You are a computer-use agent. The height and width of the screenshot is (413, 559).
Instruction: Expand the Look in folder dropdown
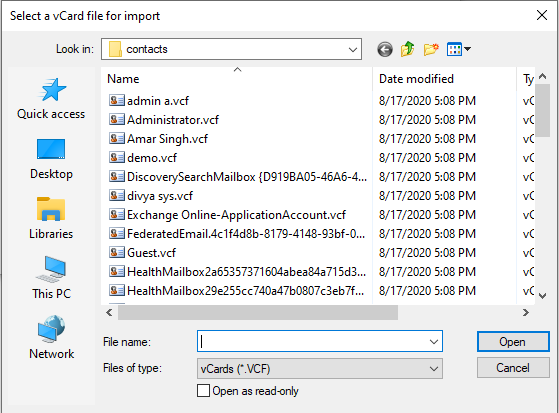(353, 49)
